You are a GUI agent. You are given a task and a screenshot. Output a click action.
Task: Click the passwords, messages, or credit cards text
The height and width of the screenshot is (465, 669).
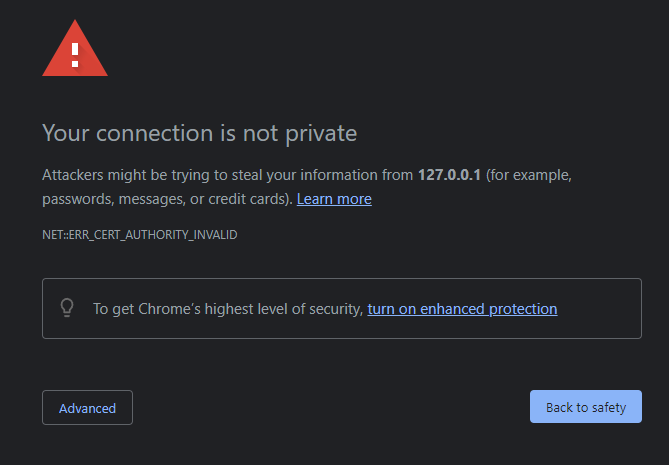tap(167, 199)
